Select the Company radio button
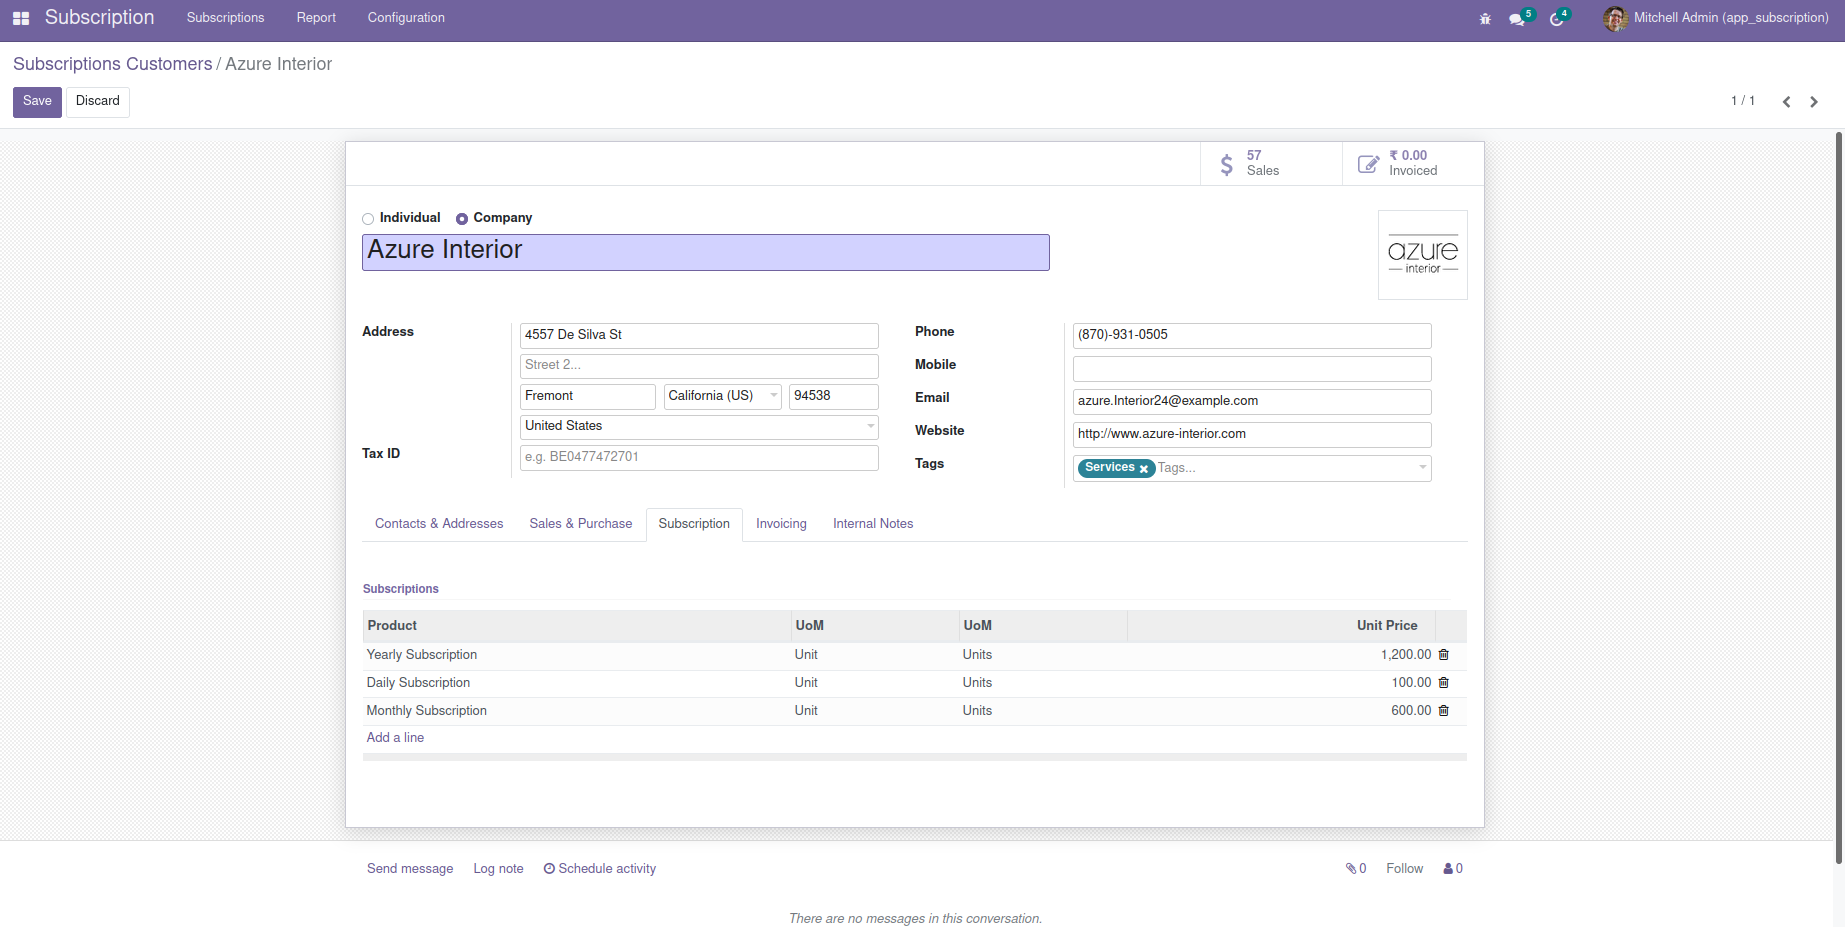 coord(462,219)
